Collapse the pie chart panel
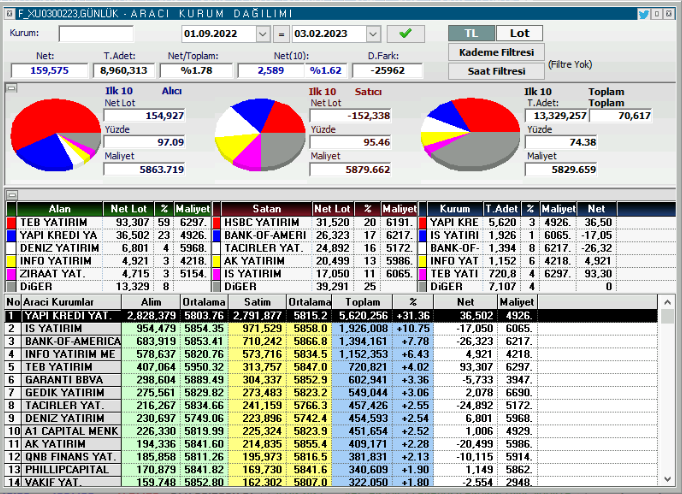682x494 pixels. (x=11, y=88)
